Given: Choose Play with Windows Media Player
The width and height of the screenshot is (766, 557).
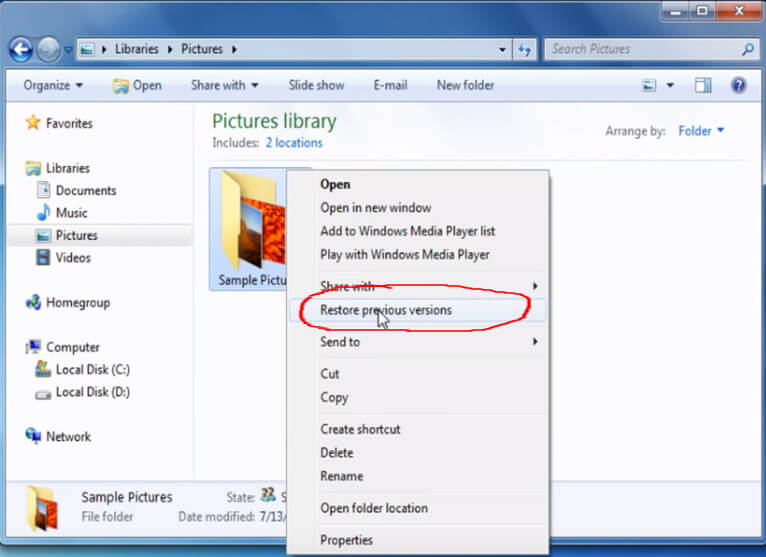Looking at the screenshot, I should pos(418,255).
